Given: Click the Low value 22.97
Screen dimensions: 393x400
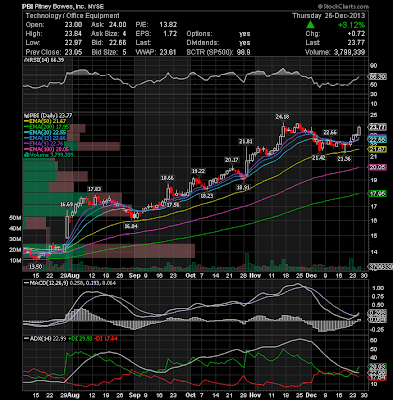Looking at the screenshot, I should (73, 43).
